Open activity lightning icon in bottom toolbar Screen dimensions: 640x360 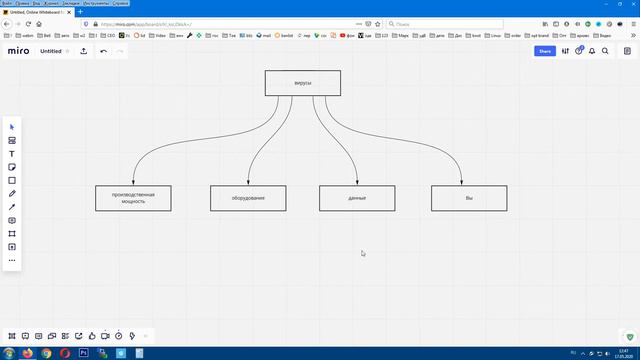point(132,336)
